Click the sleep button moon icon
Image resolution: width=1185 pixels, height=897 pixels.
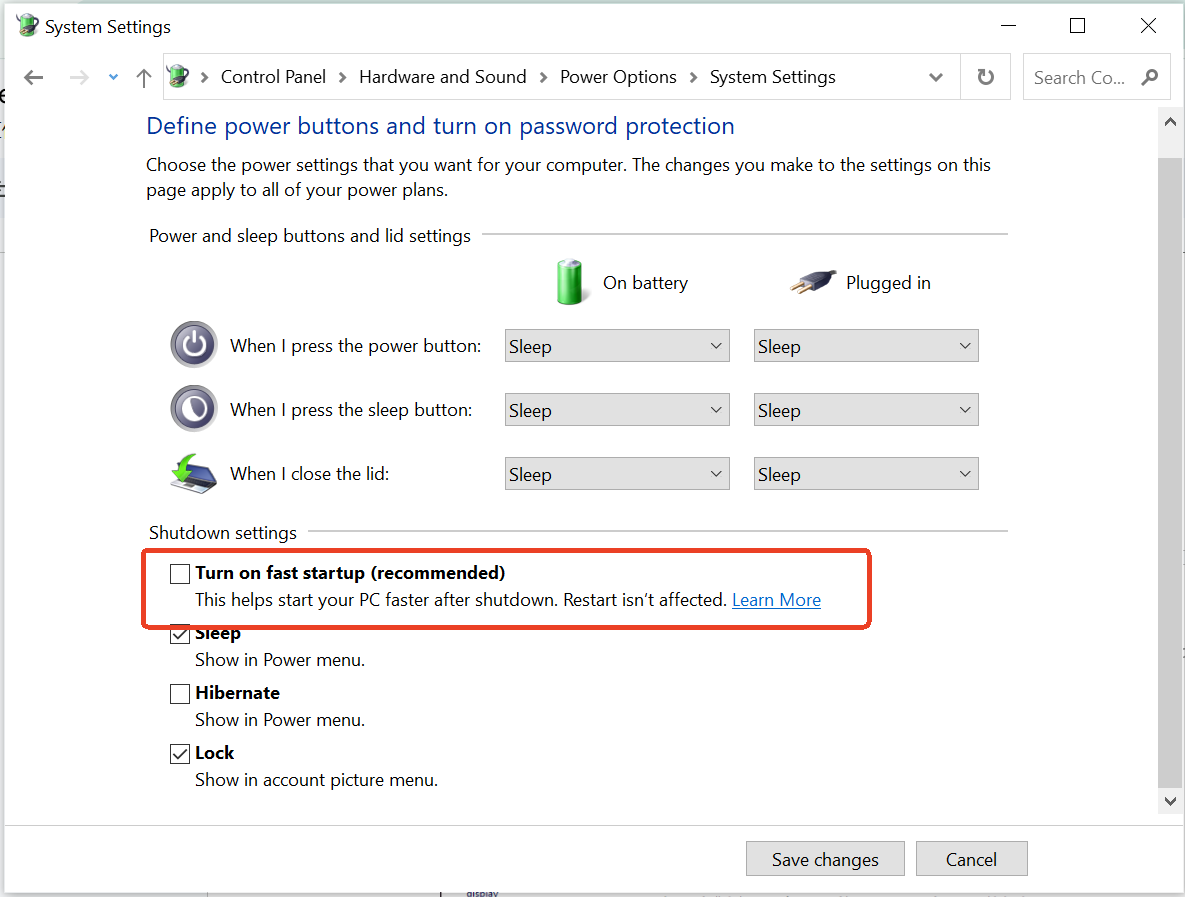pyautogui.click(x=193, y=409)
